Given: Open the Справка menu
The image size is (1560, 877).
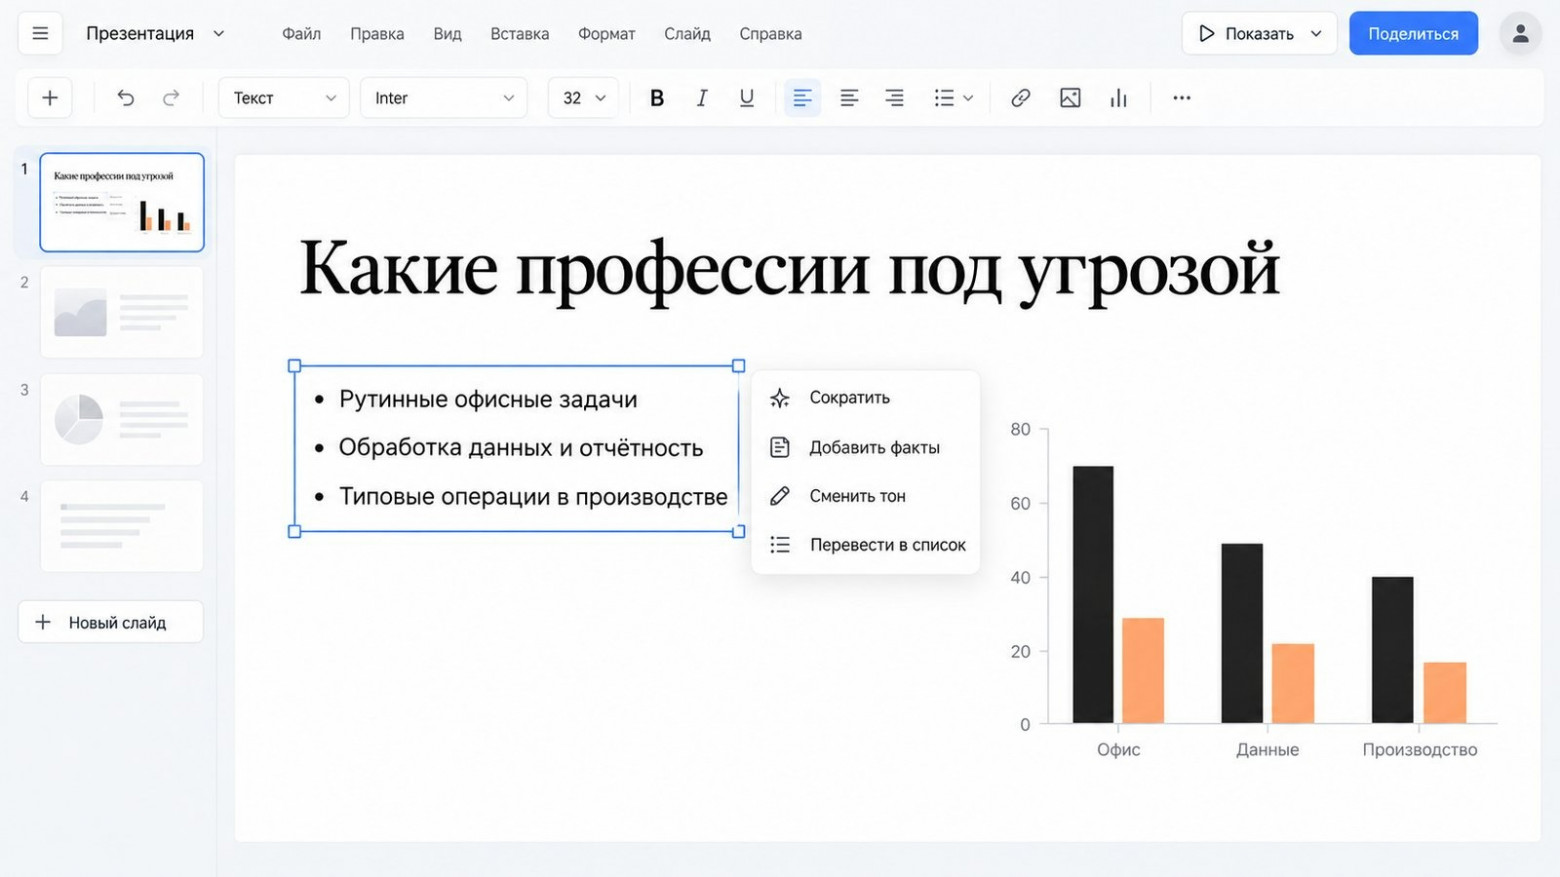Looking at the screenshot, I should 771,34.
